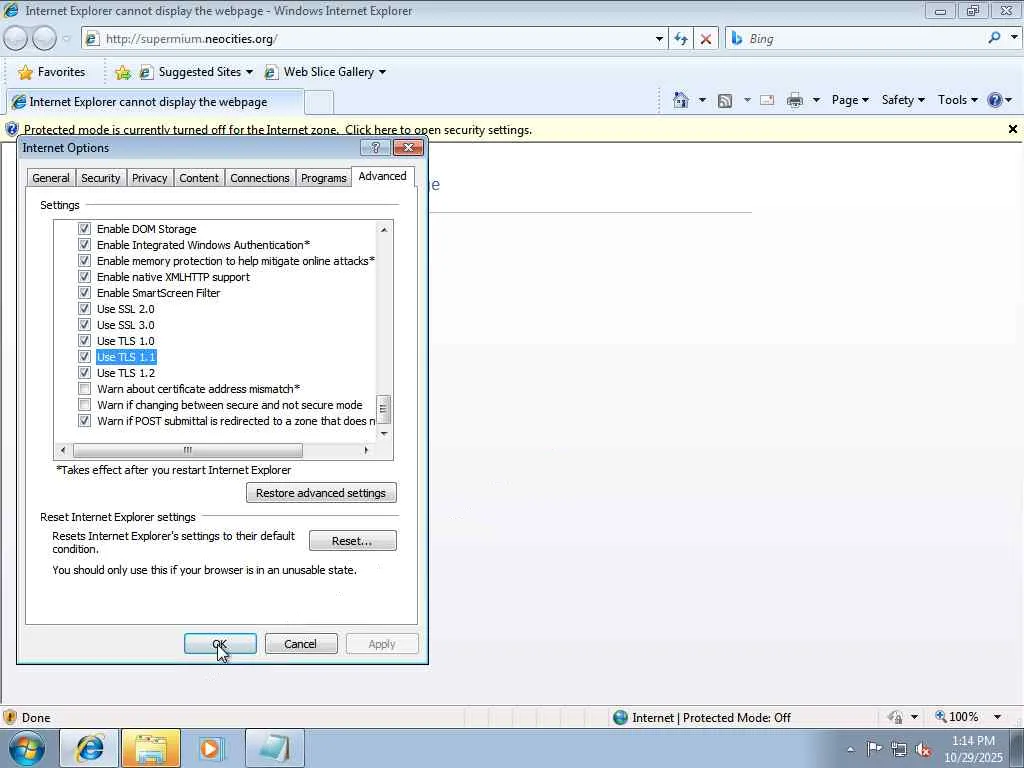1024x768 pixels.
Task: Open the Windows Start orb
Action: 27,748
